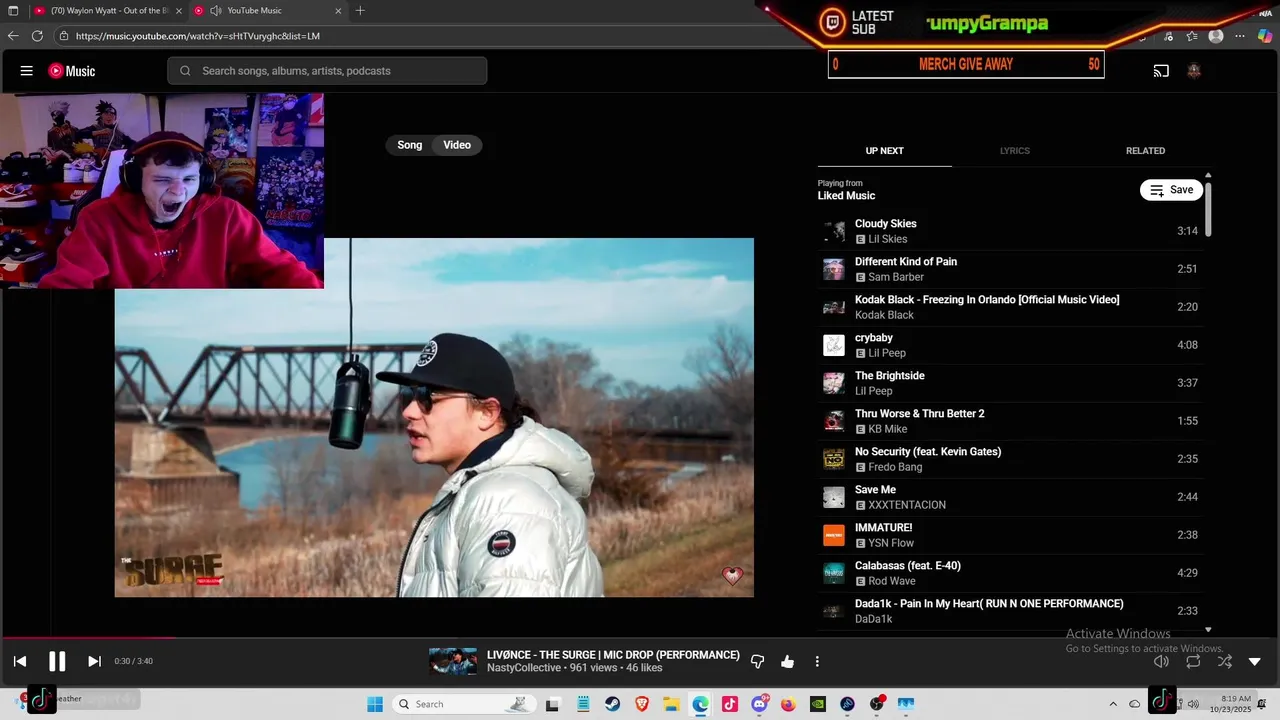Screen dimensions: 1280x720
Task: Cast to a device with the cast icon
Action: [1161, 71]
